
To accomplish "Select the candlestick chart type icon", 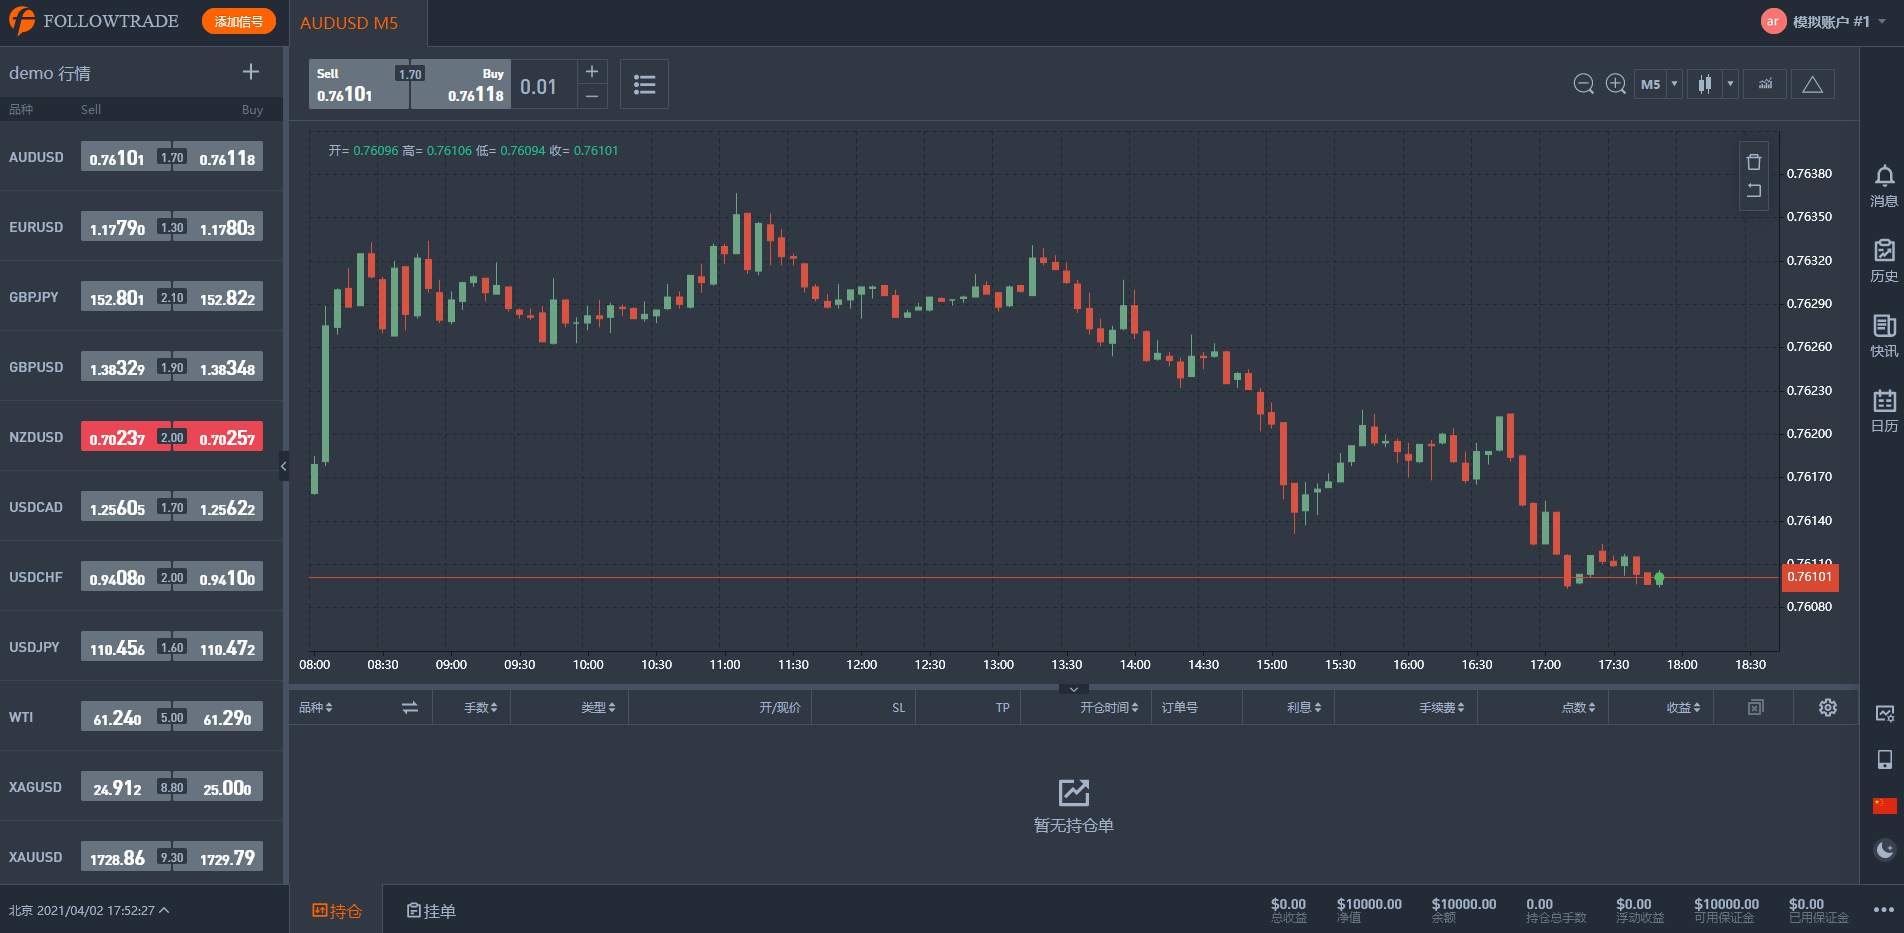I will click(x=1704, y=84).
